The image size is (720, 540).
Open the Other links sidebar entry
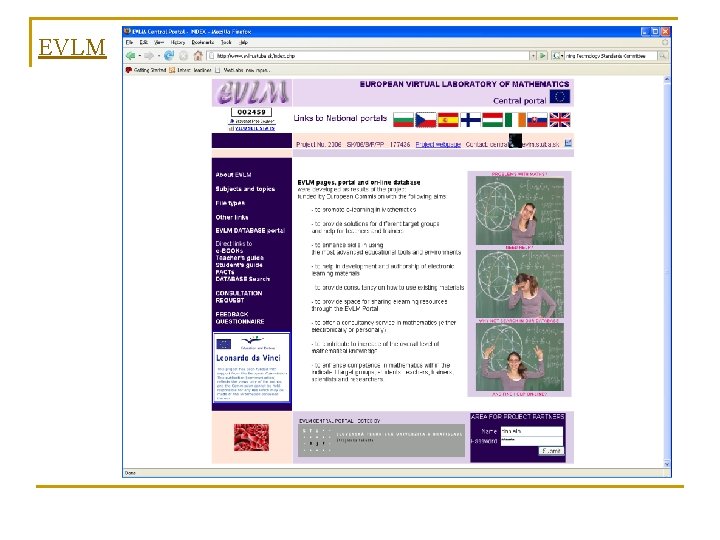tap(231, 217)
